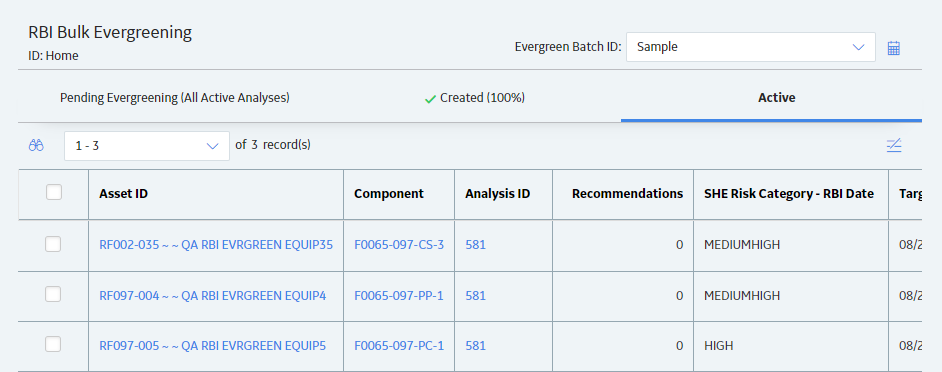Click Analysis ID 581 in the EQUIP5 row
942x372 pixels.
(475, 346)
